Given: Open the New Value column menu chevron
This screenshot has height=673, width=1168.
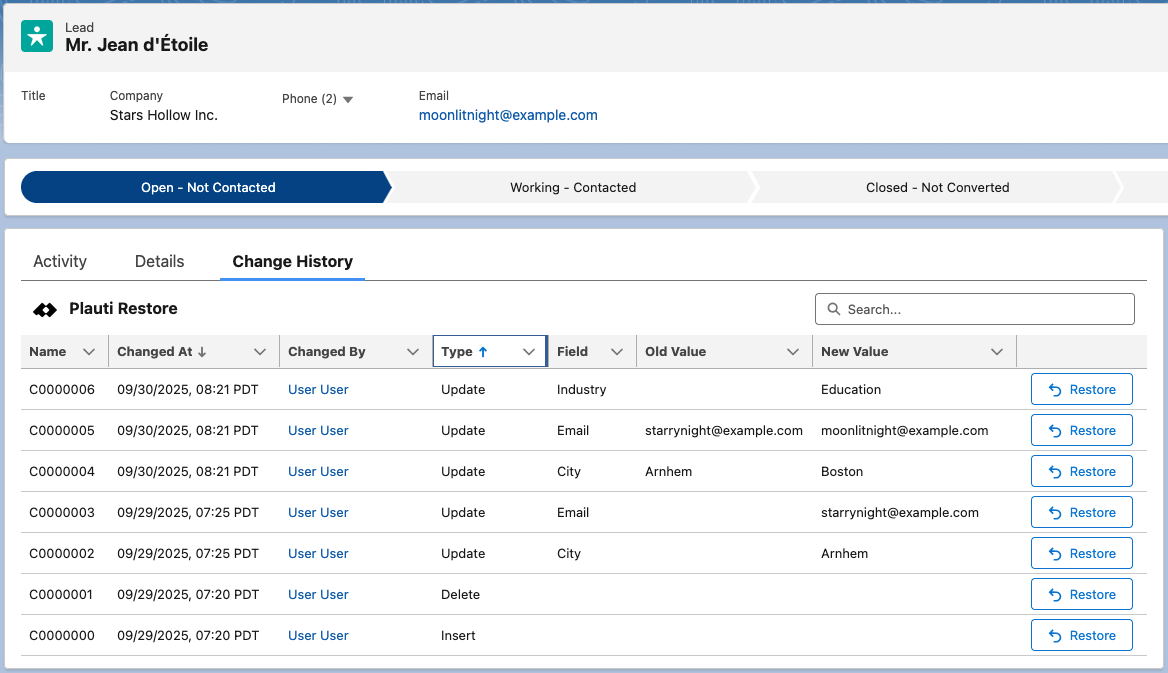Looking at the screenshot, I should tap(997, 352).
